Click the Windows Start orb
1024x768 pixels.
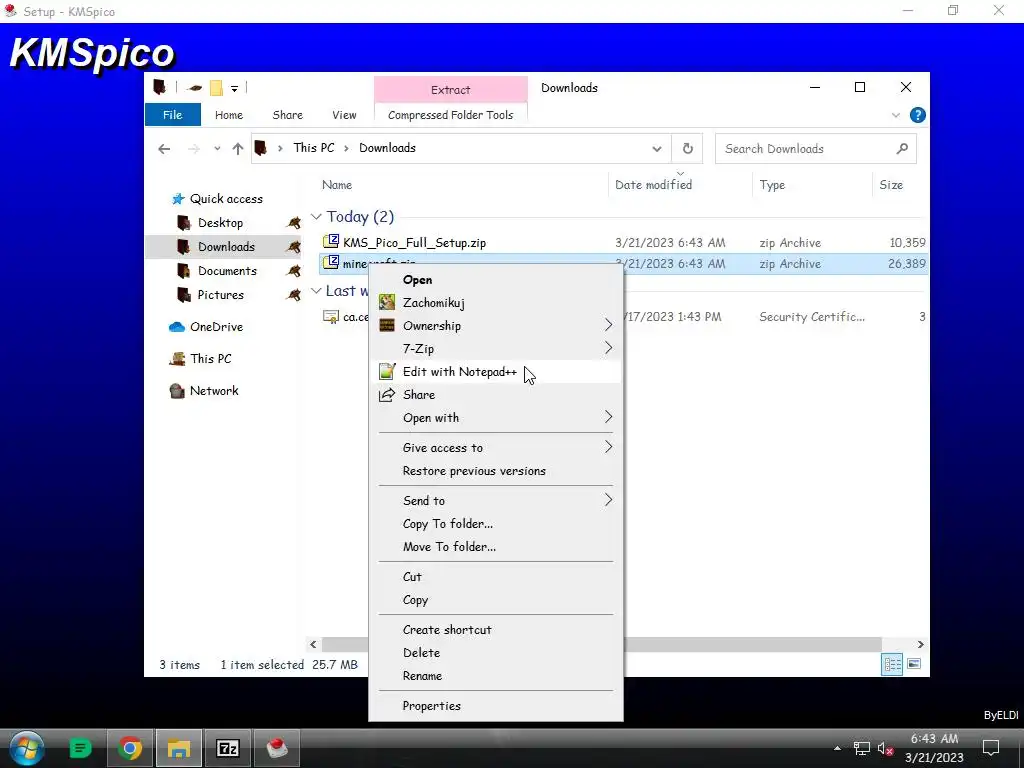pyautogui.click(x=27, y=748)
